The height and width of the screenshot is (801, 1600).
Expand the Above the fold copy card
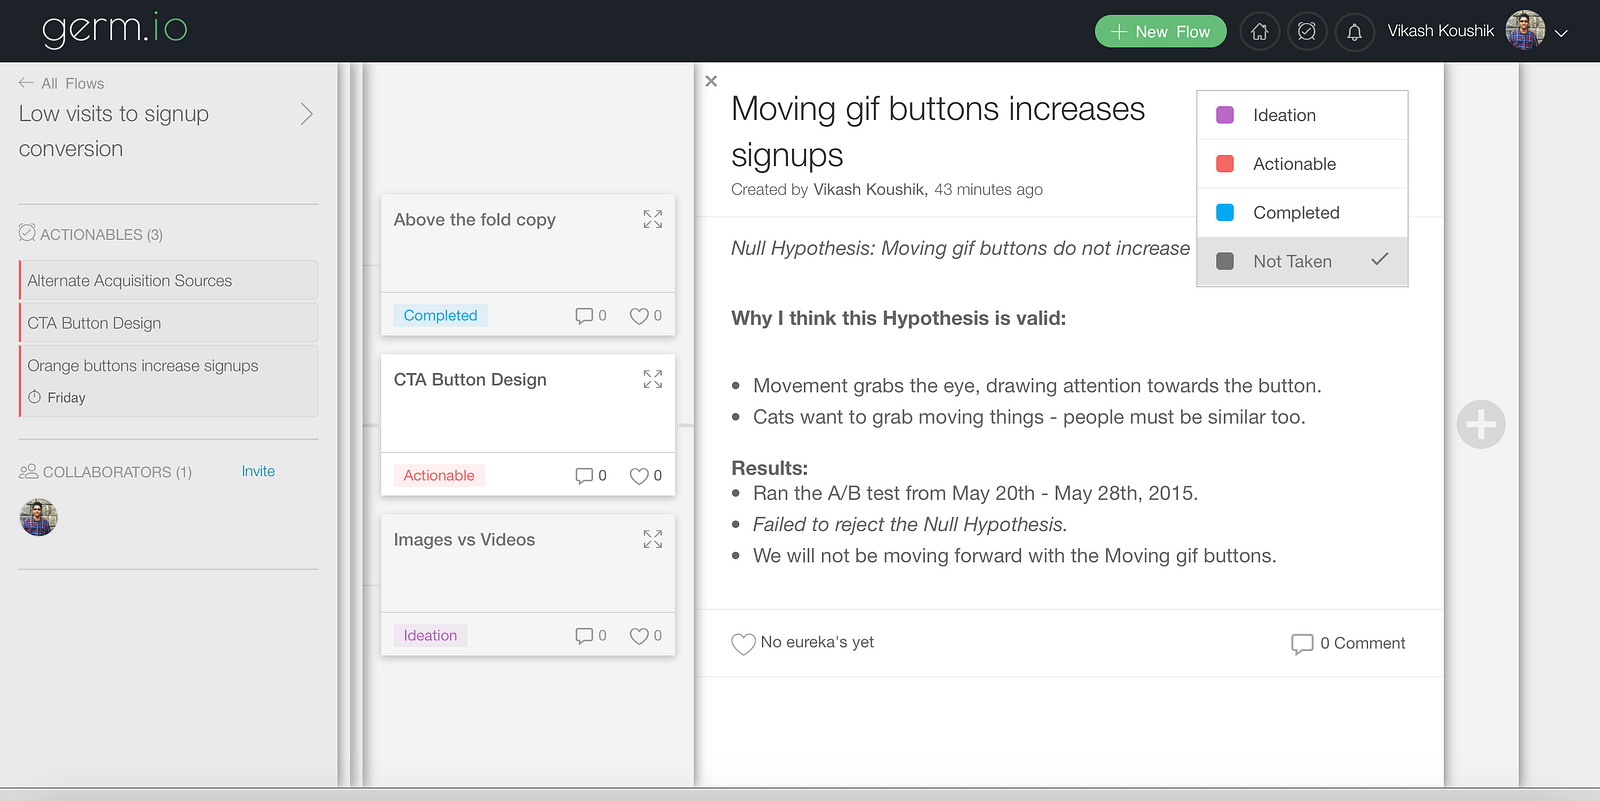(653, 219)
